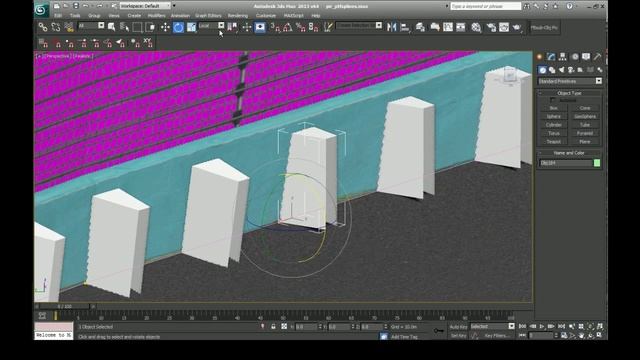Choose the Unlink Selection tool
This screenshot has width=640, height=360.
point(56,27)
